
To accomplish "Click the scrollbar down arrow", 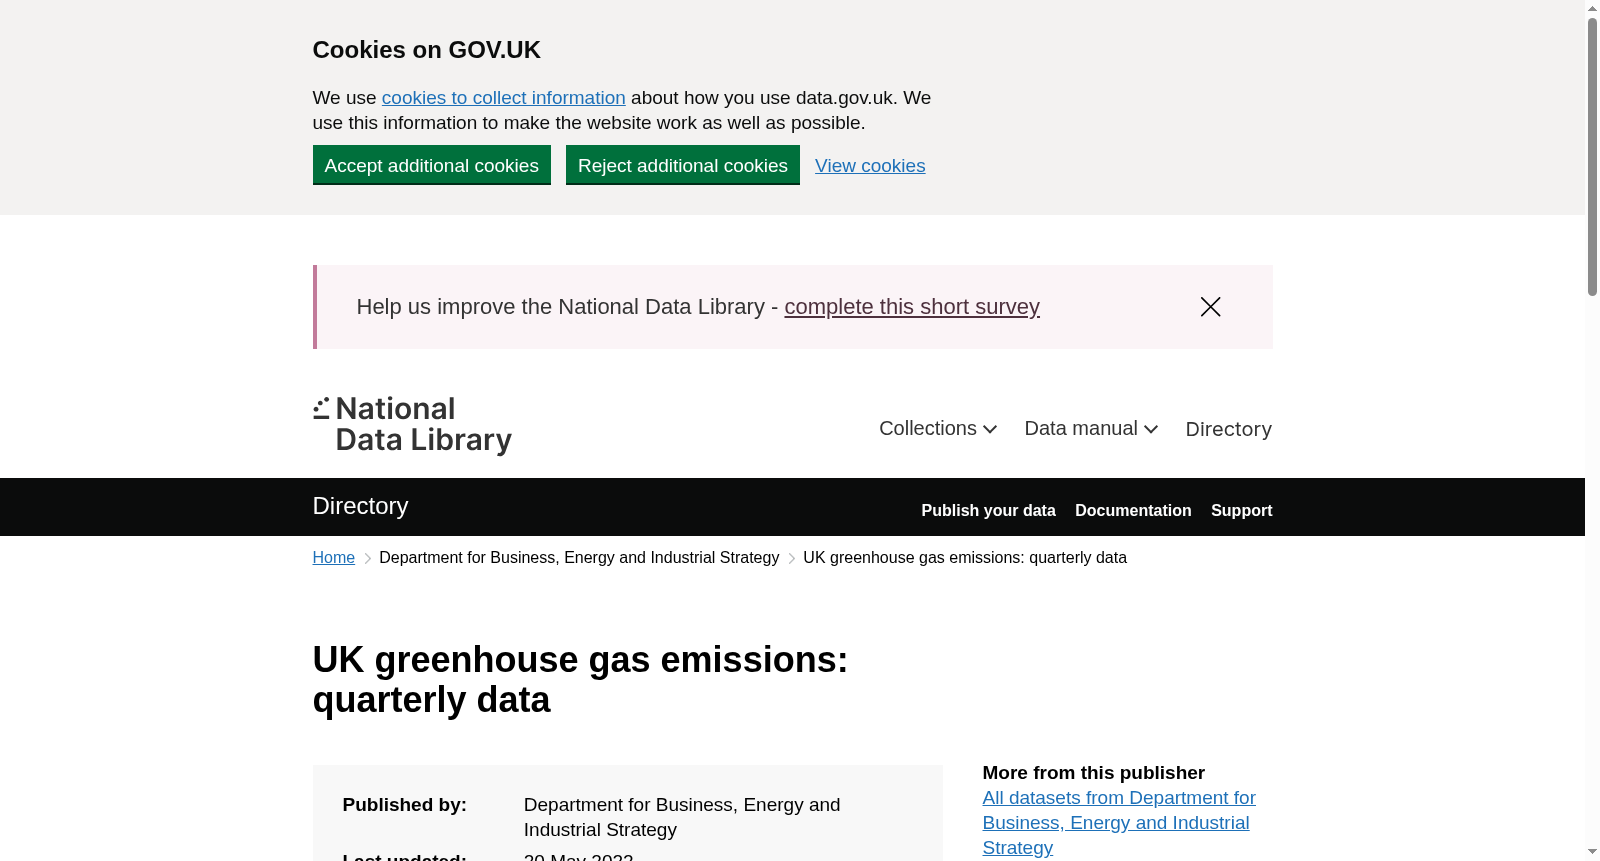I will tap(1592, 852).
